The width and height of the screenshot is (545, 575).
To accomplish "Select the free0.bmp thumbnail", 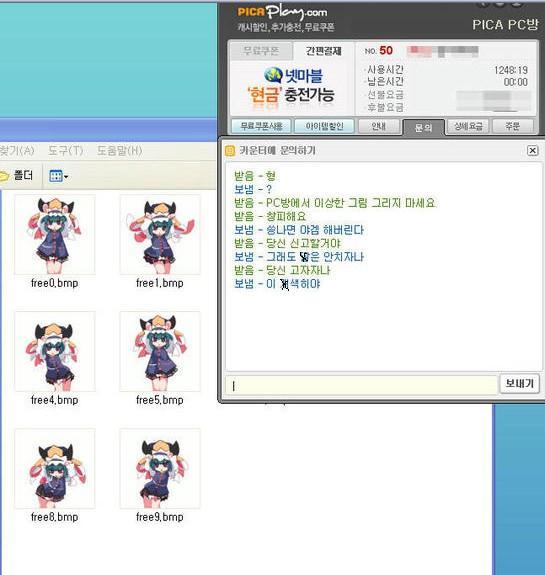I will point(55,235).
